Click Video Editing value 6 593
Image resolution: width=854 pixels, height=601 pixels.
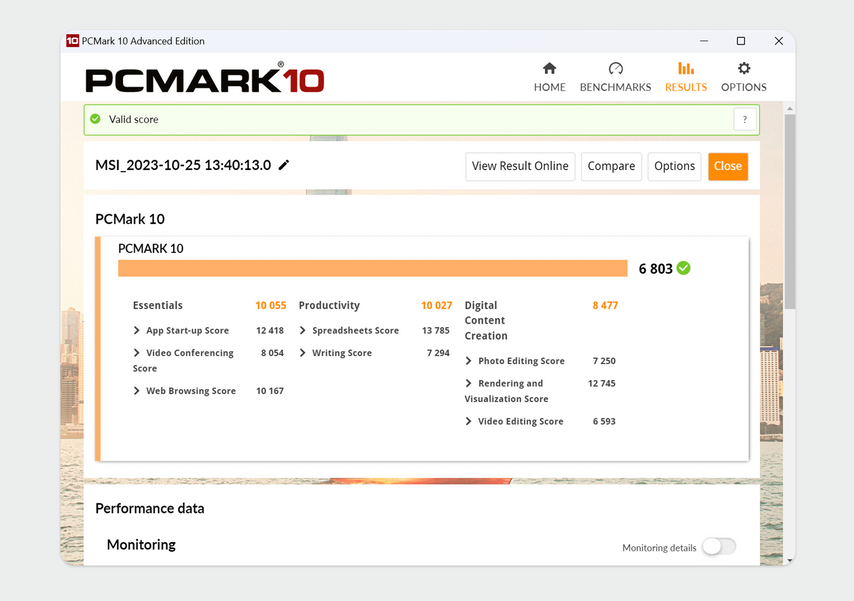[x=604, y=421]
